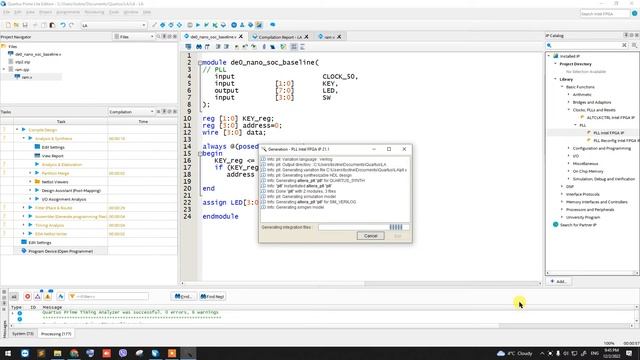This screenshot has width=640, height=360.
Task: Click the Save toolbar icon
Action: tap(25, 25)
